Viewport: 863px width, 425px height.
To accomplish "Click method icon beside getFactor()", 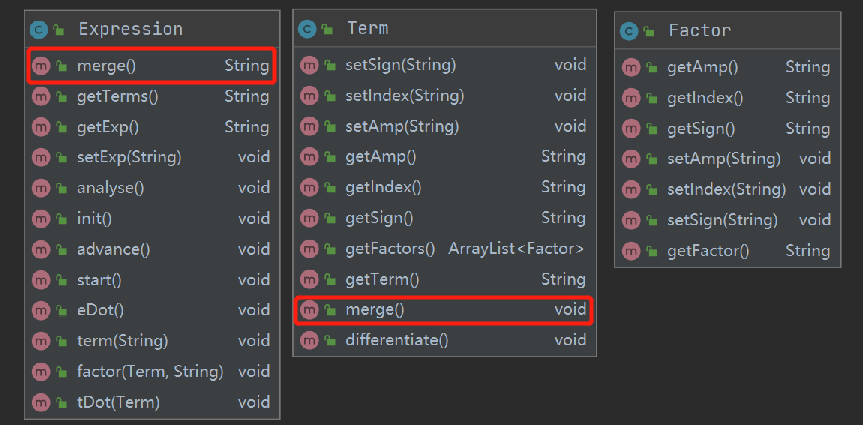I will coord(631,250).
